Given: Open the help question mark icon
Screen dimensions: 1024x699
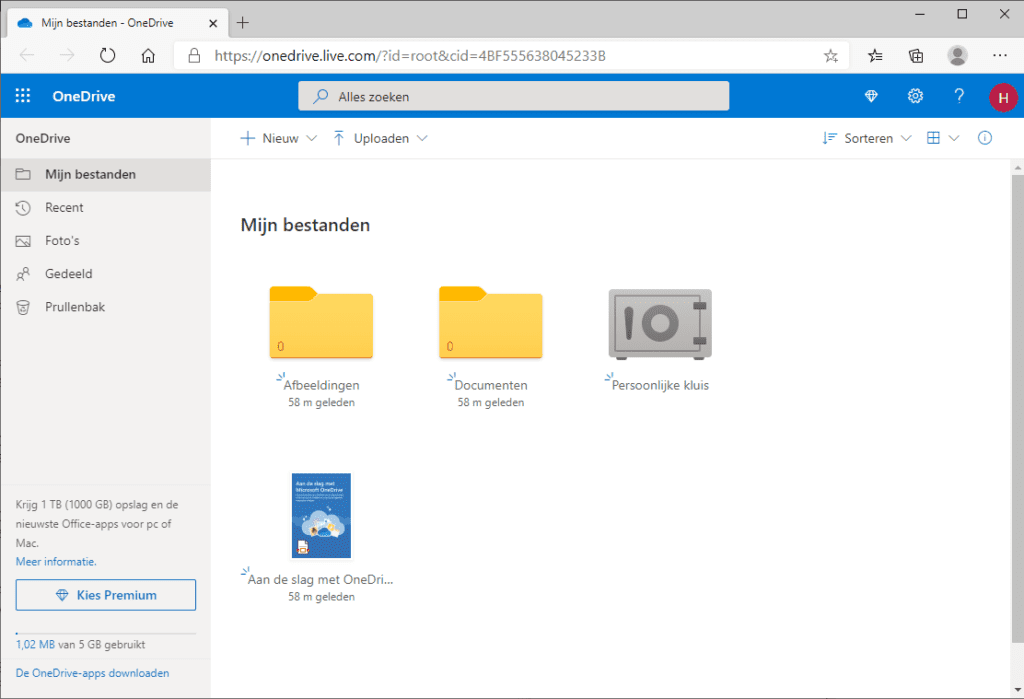Looking at the screenshot, I should 959,96.
